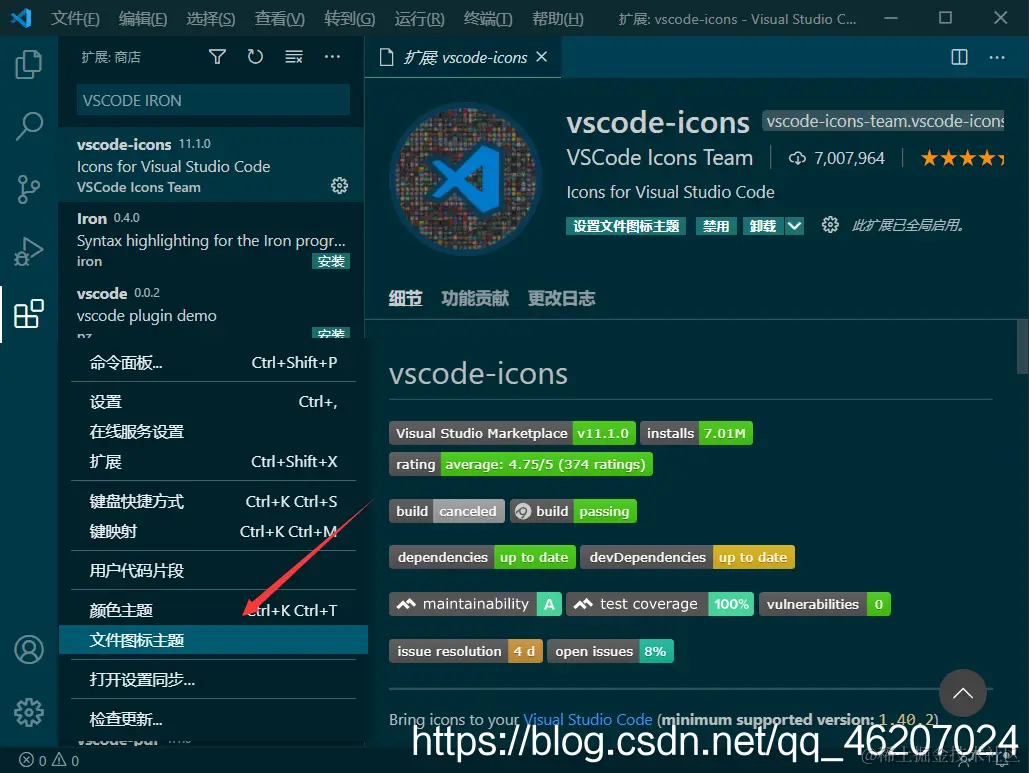Open the Accounts icon in activity bar
This screenshot has height=773, width=1029.
[x=29, y=650]
